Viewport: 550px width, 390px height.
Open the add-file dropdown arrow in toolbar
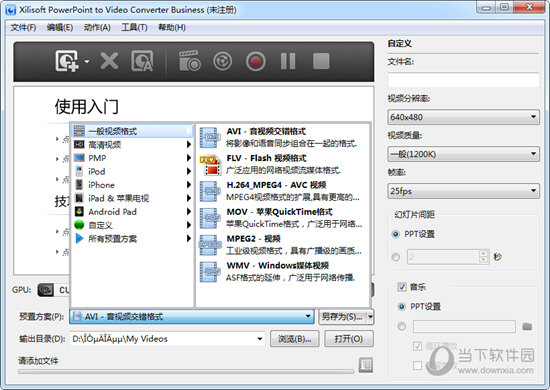[86, 62]
